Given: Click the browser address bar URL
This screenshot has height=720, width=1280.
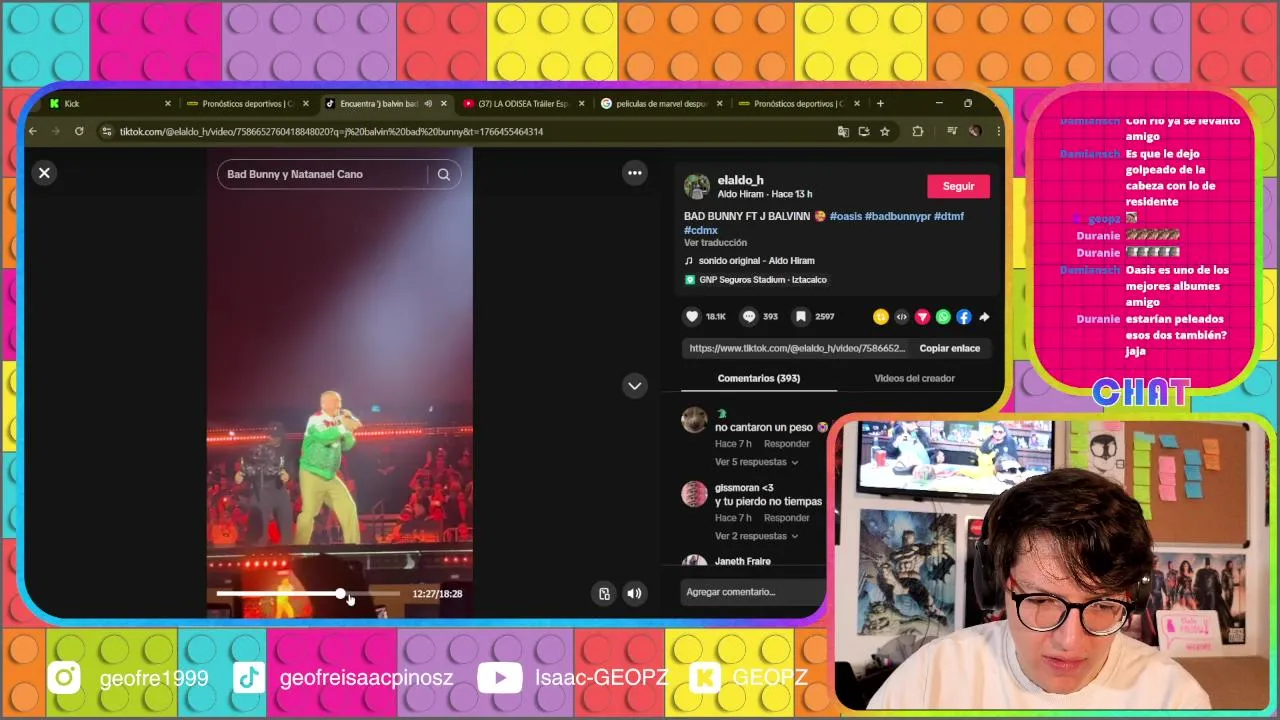Looking at the screenshot, I should coord(331,131).
